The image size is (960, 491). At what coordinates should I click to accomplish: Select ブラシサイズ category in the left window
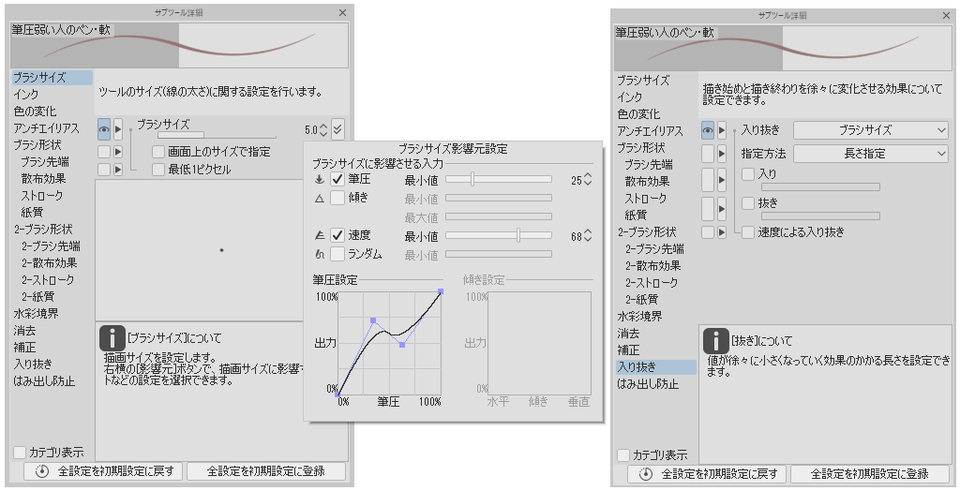52,78
